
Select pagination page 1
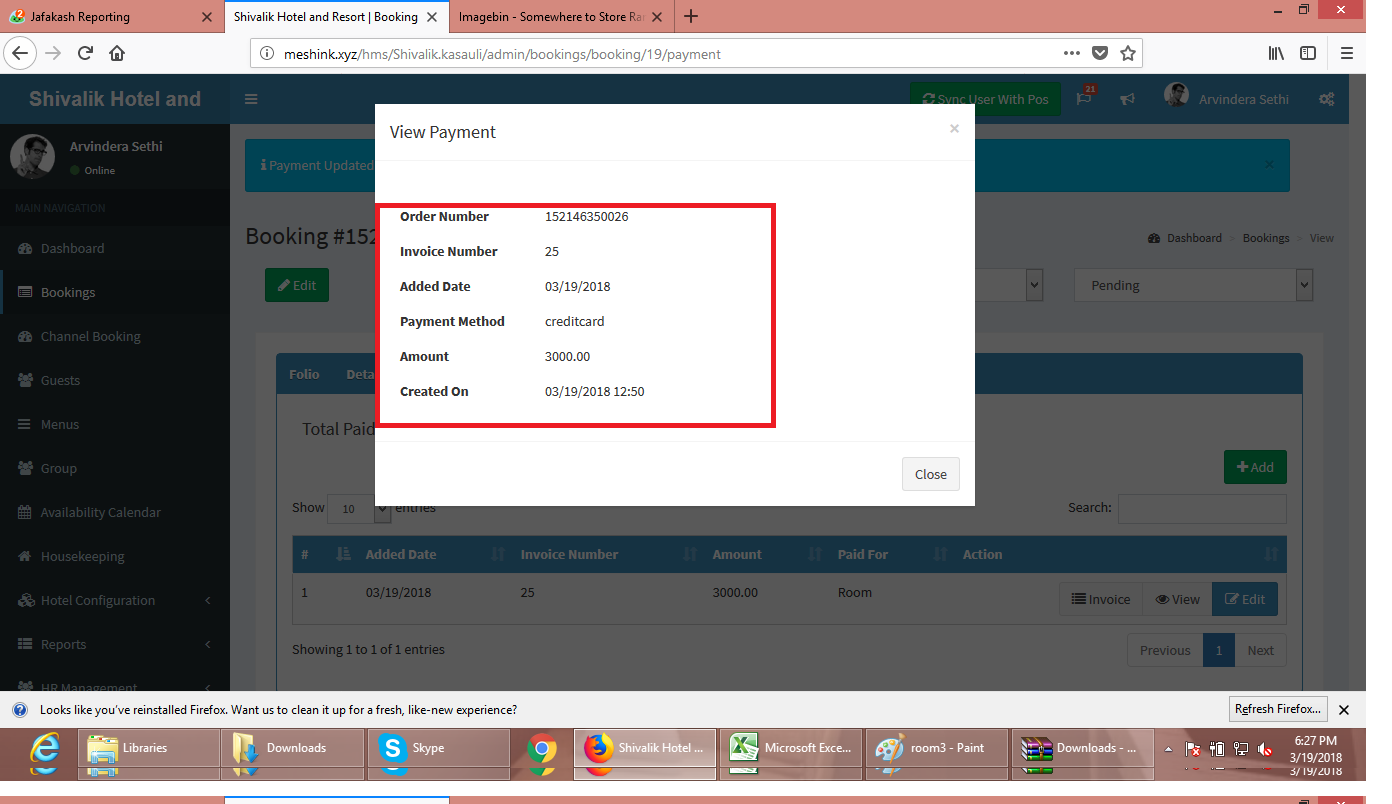pos(1218,650)
